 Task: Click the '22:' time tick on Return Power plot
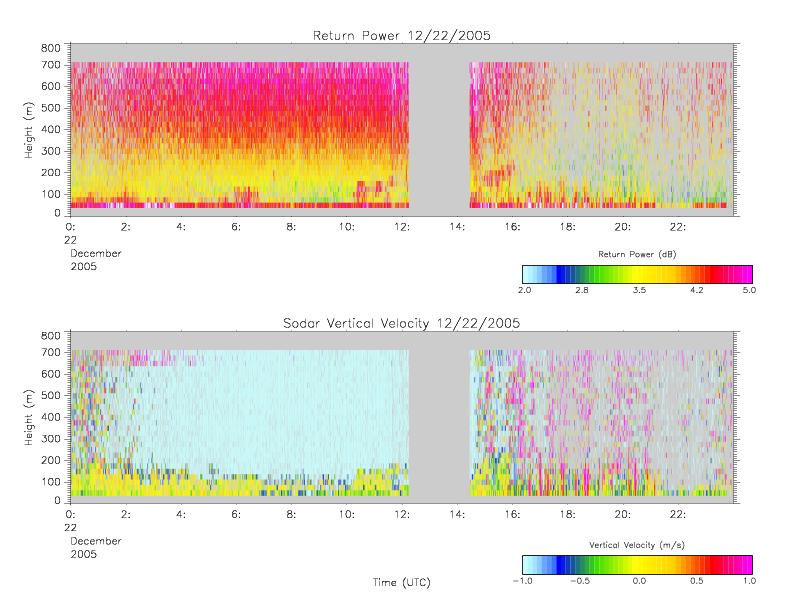678,227
